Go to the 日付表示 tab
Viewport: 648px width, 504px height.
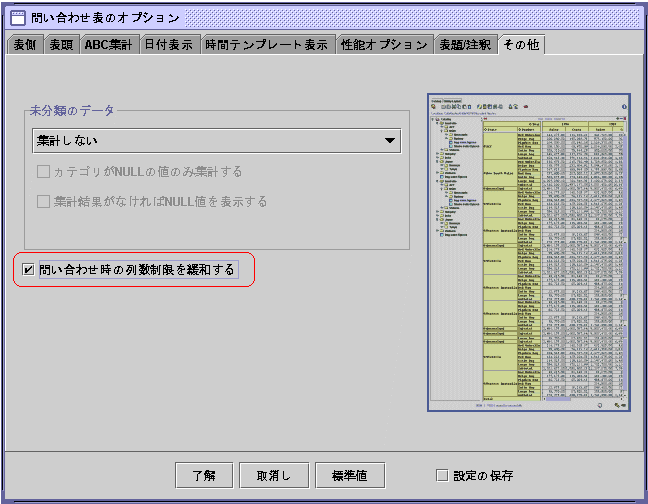tap(168, 45)
